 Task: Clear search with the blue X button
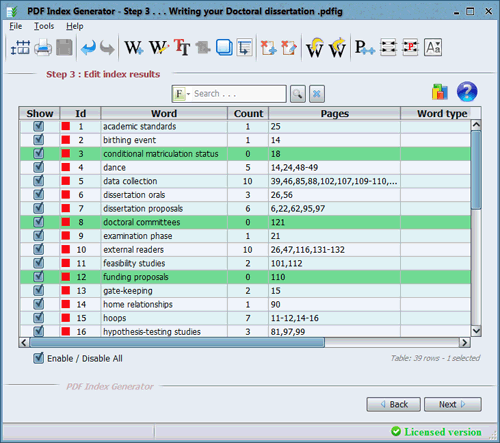[x=317, y=94]
